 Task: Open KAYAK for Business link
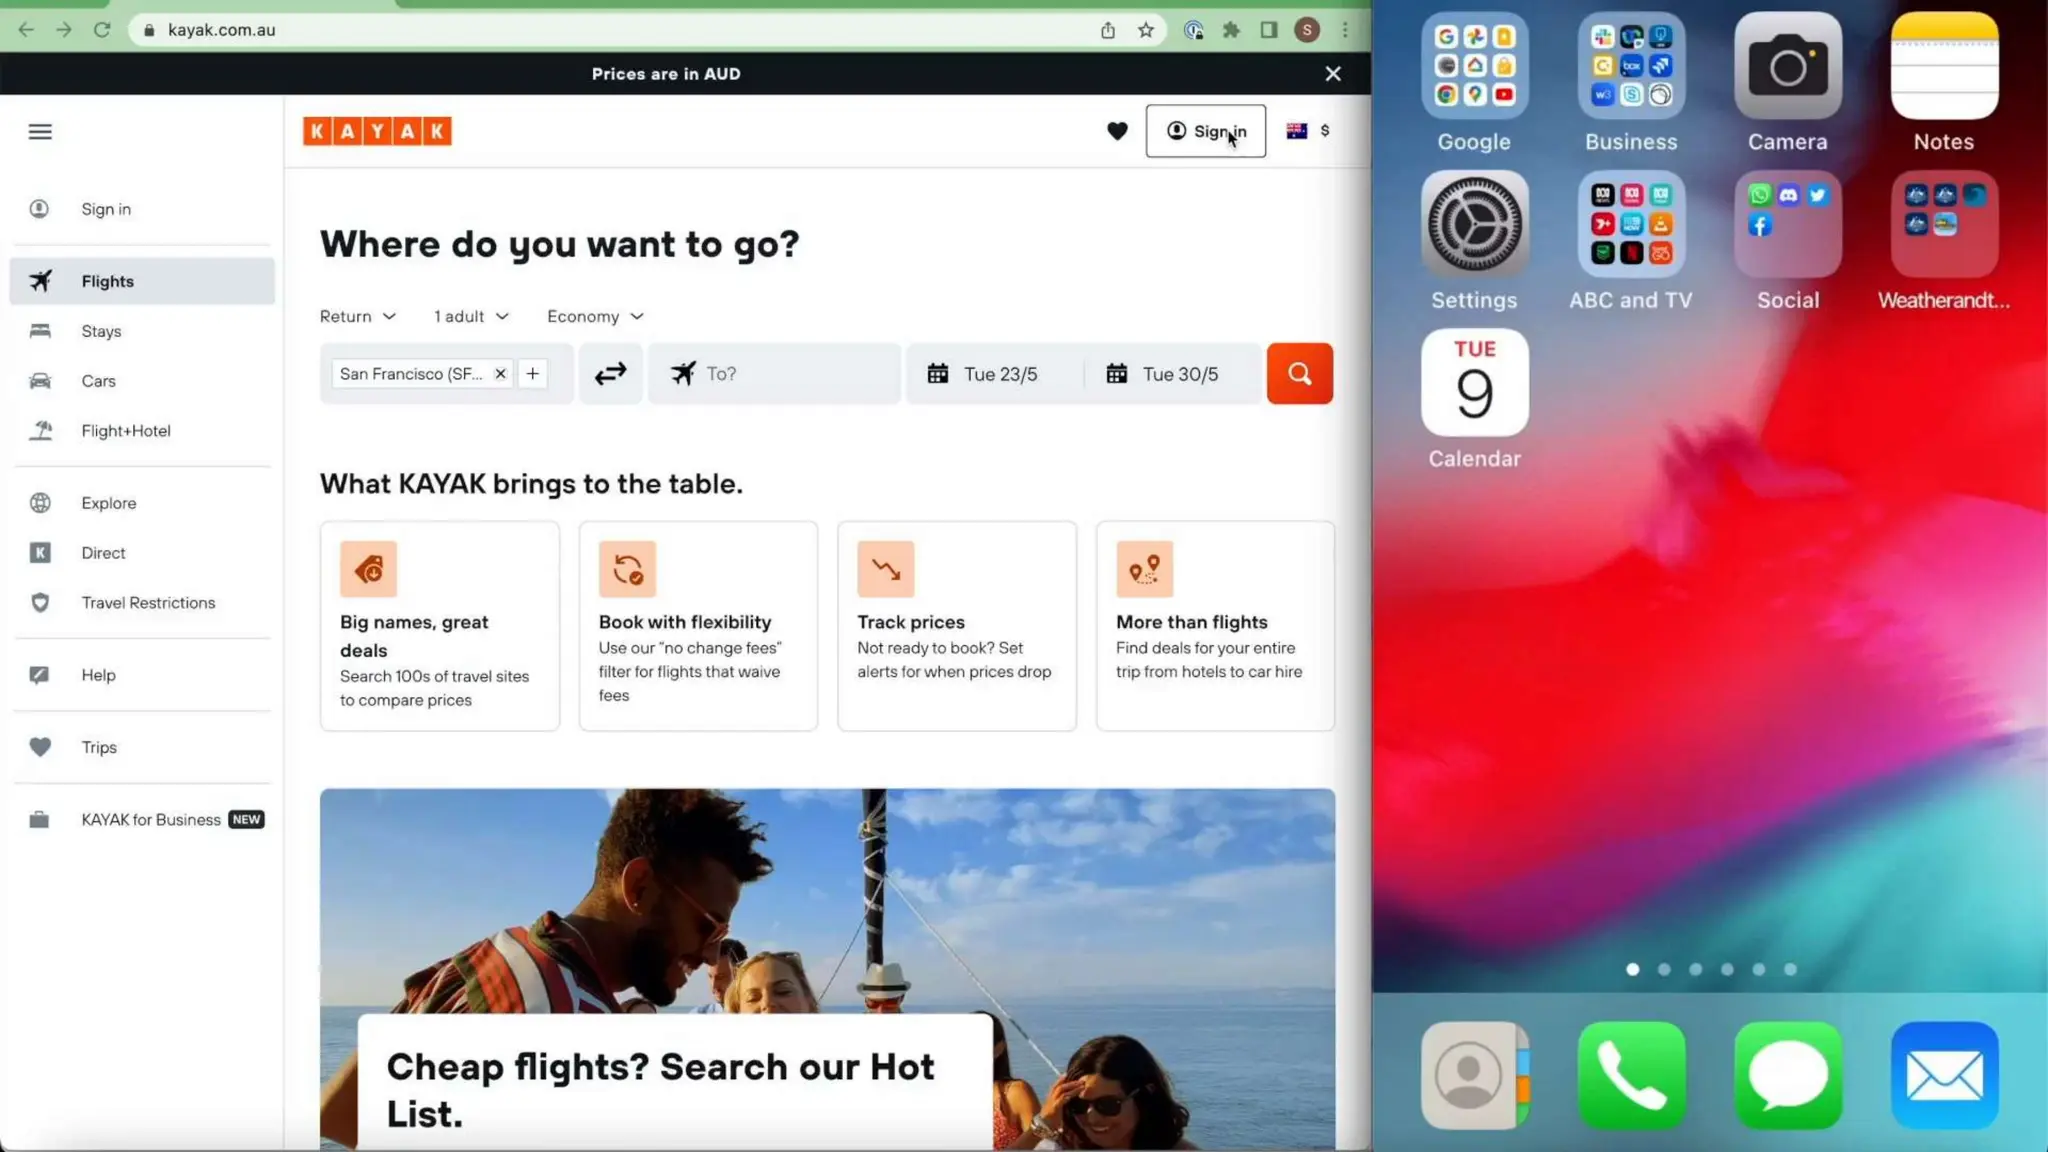tap(151, 820)
